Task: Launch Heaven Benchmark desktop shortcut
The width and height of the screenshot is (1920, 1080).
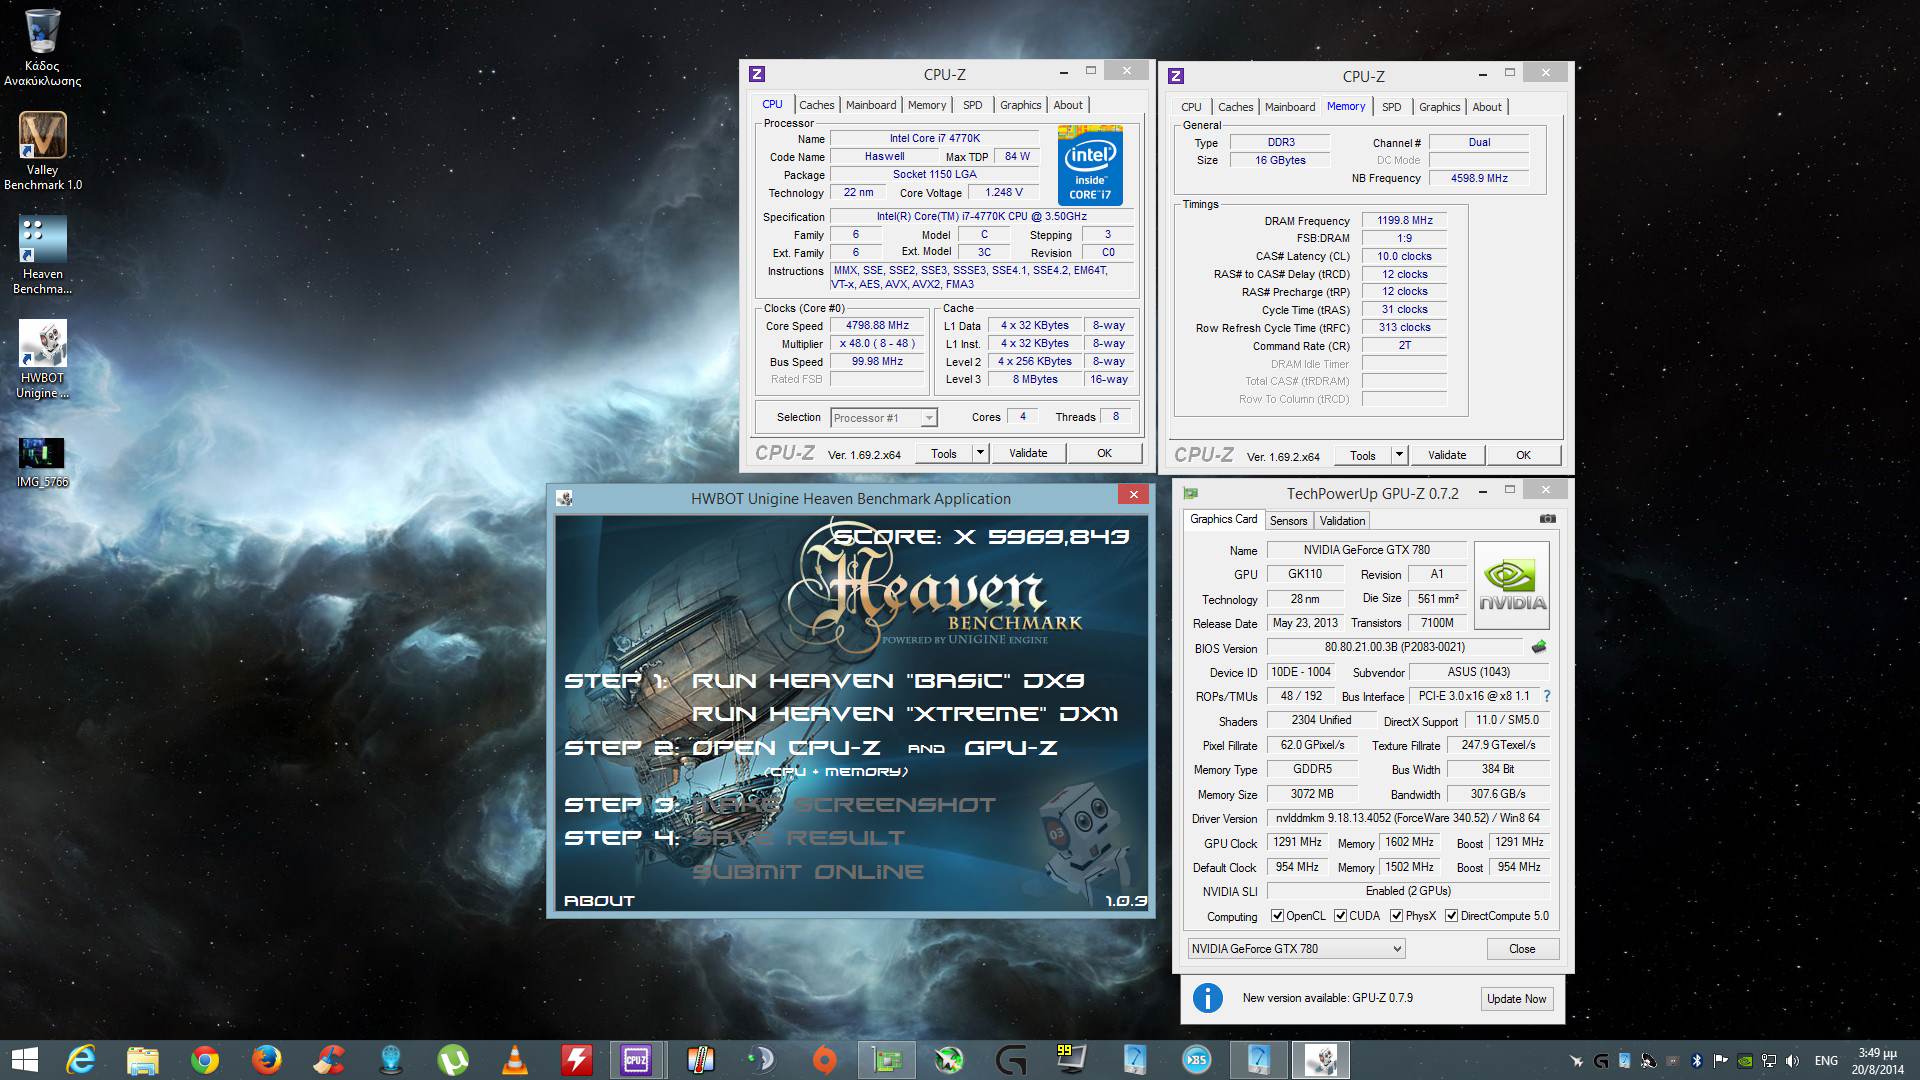Action: click(42, 256)
